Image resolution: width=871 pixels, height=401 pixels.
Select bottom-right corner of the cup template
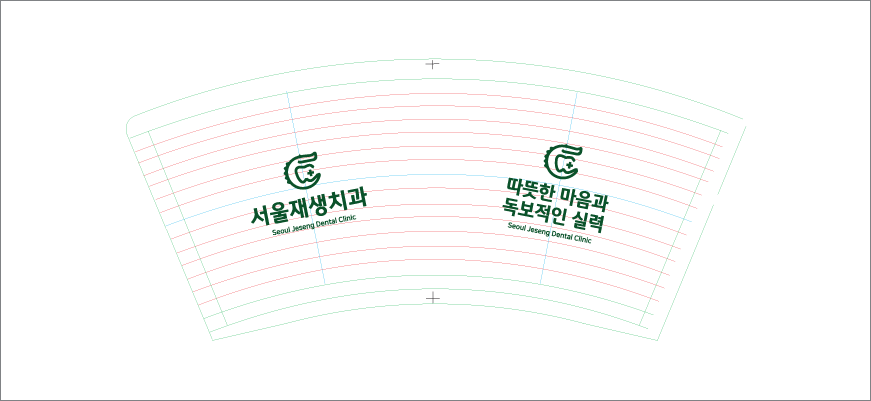pos(660,339)
